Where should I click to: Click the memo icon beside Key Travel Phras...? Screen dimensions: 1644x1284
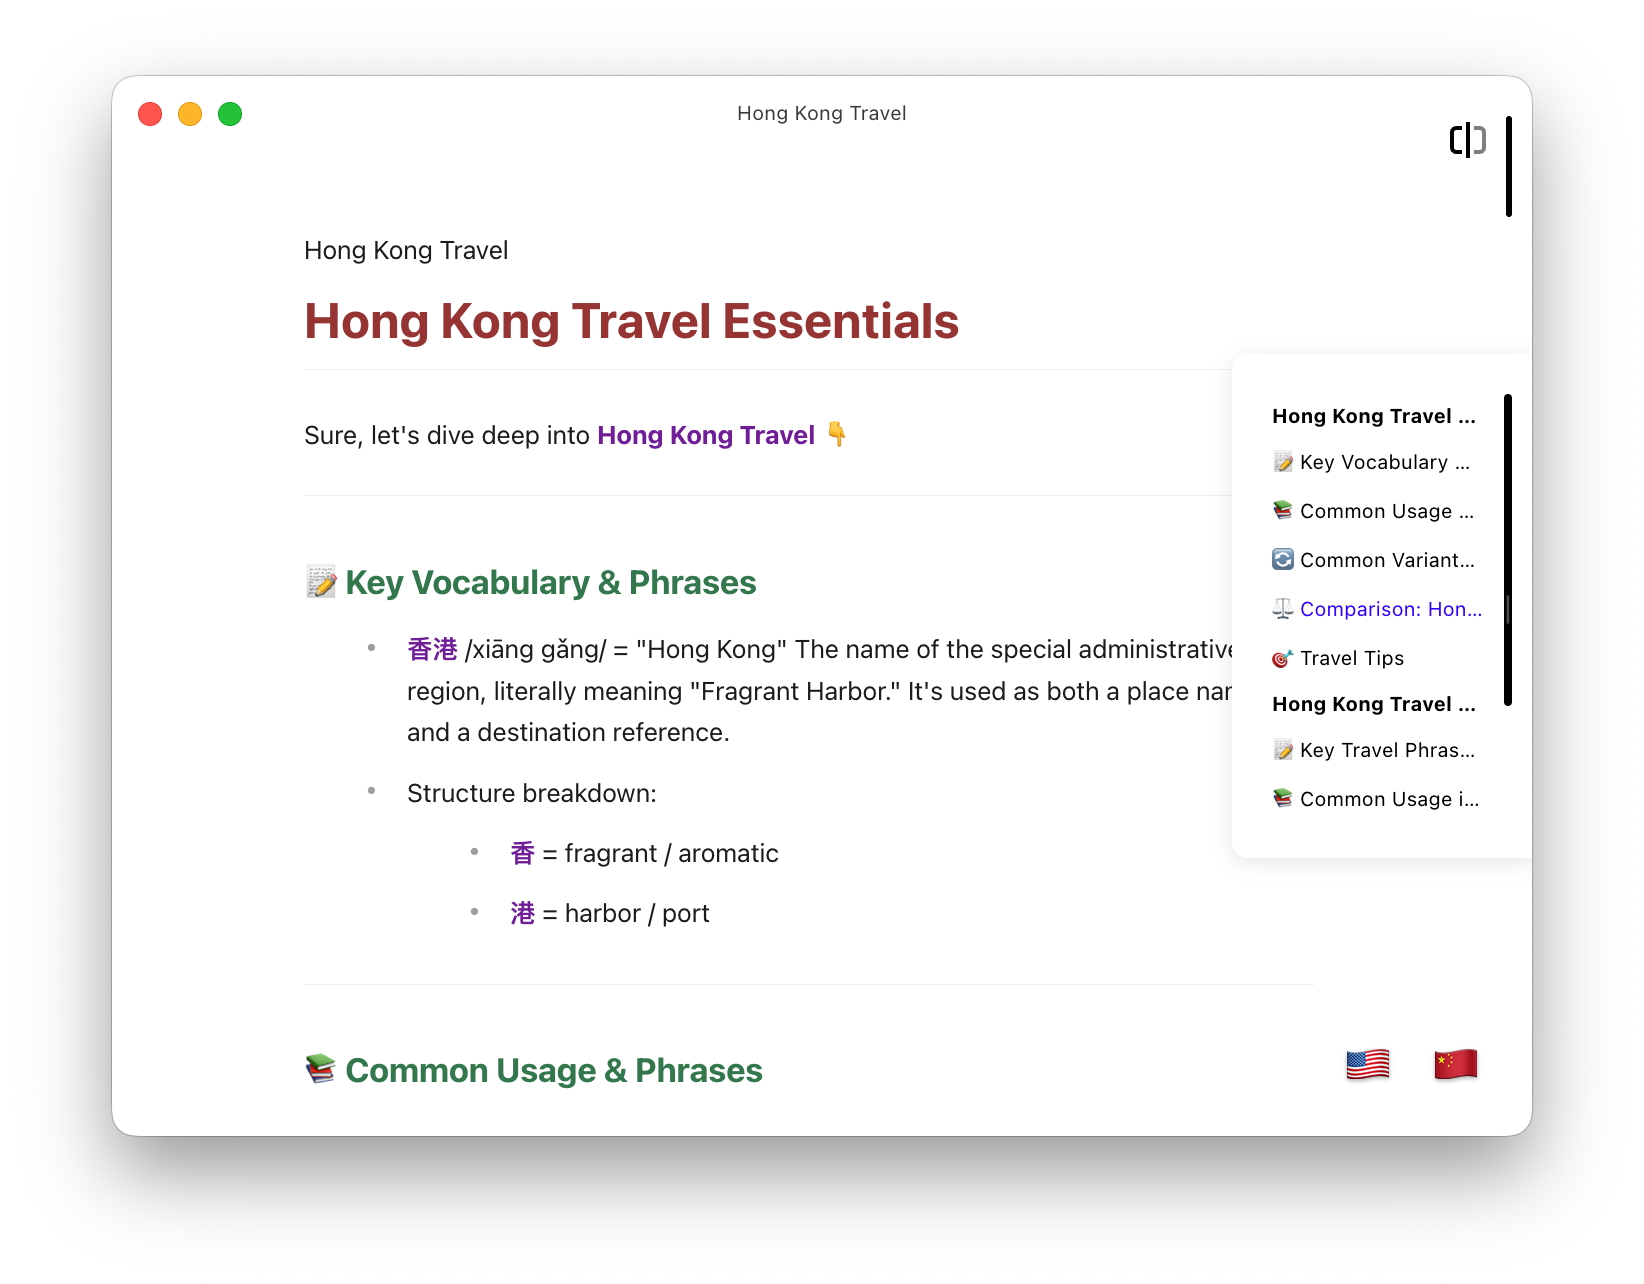(x=1283, y=750)
